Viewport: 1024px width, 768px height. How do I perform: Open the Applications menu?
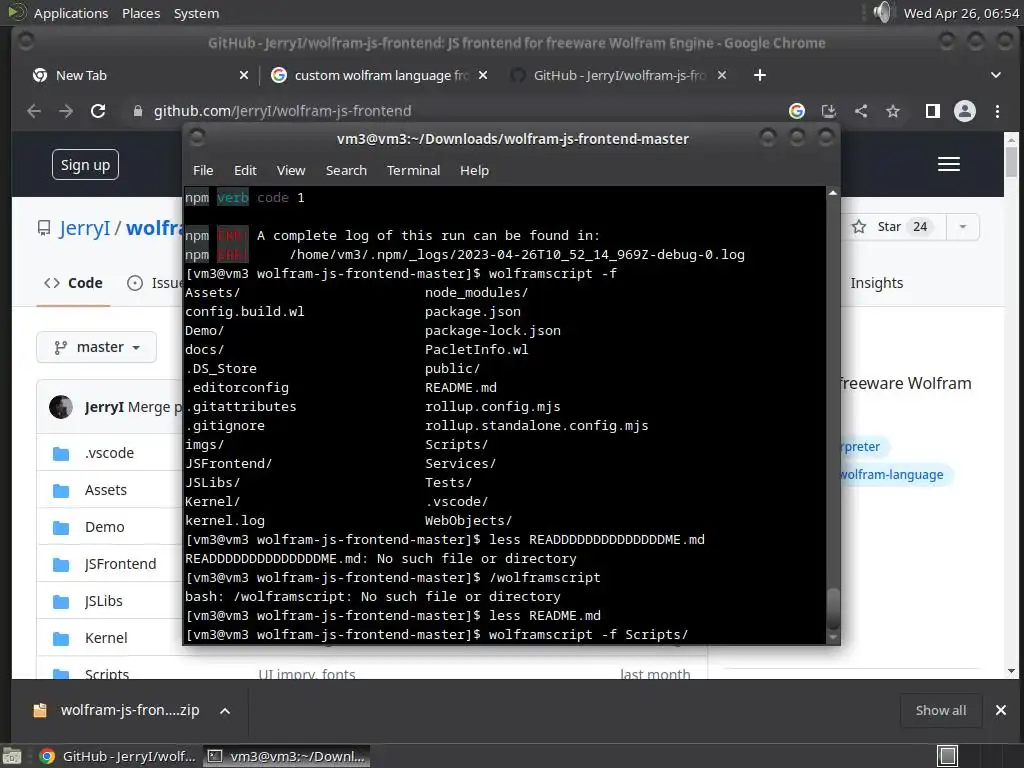(x=71, y=13)
